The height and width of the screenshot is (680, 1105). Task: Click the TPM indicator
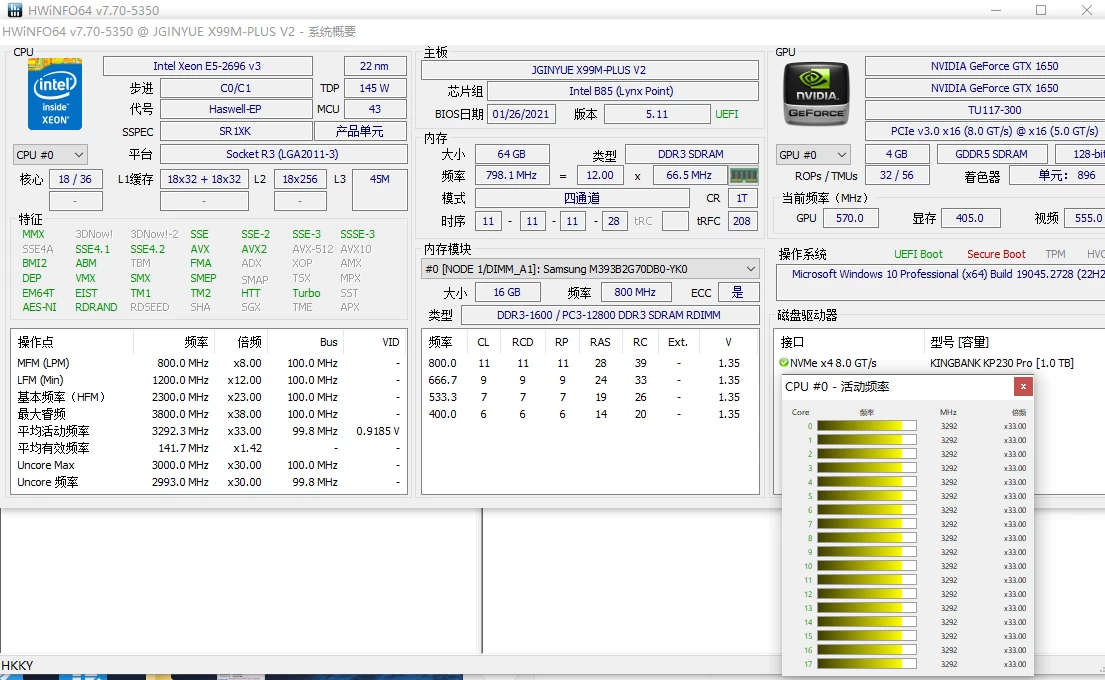(x=1055, y=254)
